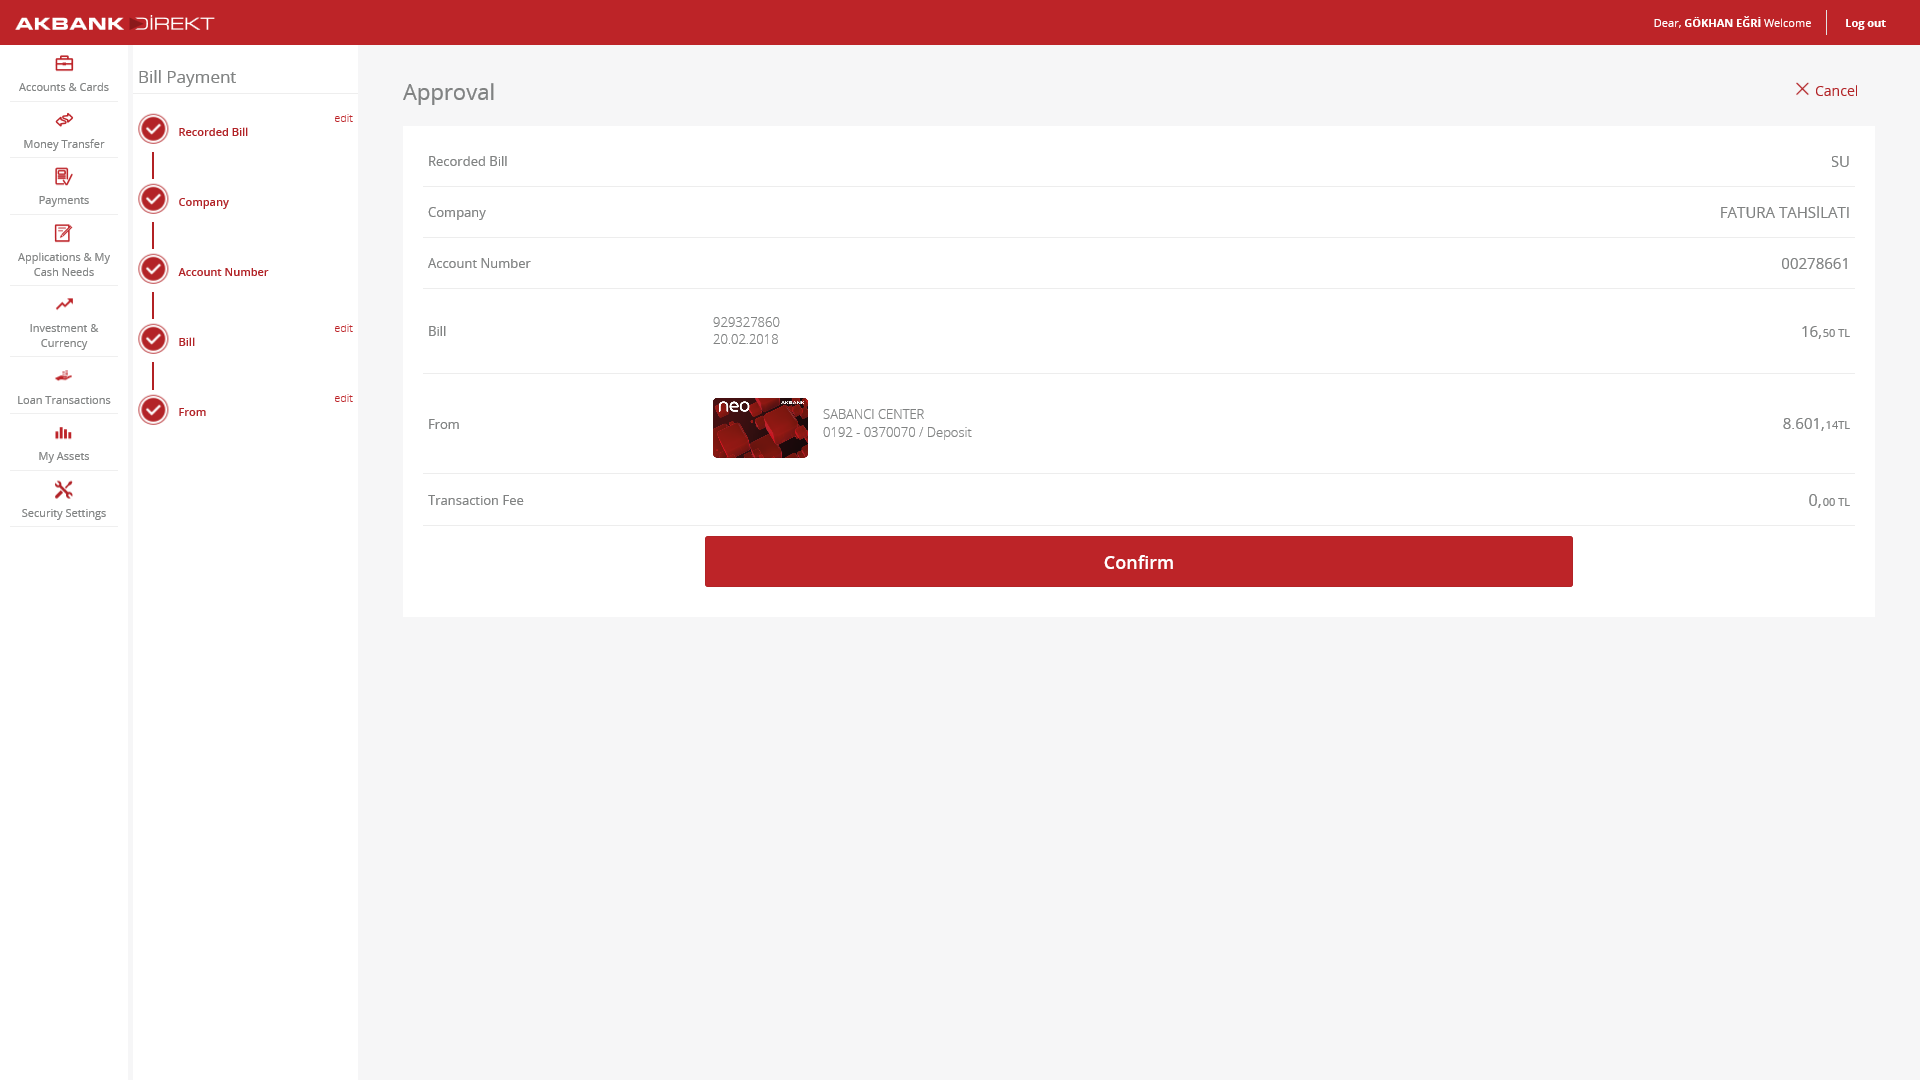The width and height of the screenshot is (1920, 1080).
Task: Log out of Akbank Direkt
Action: coord(1865,23)
